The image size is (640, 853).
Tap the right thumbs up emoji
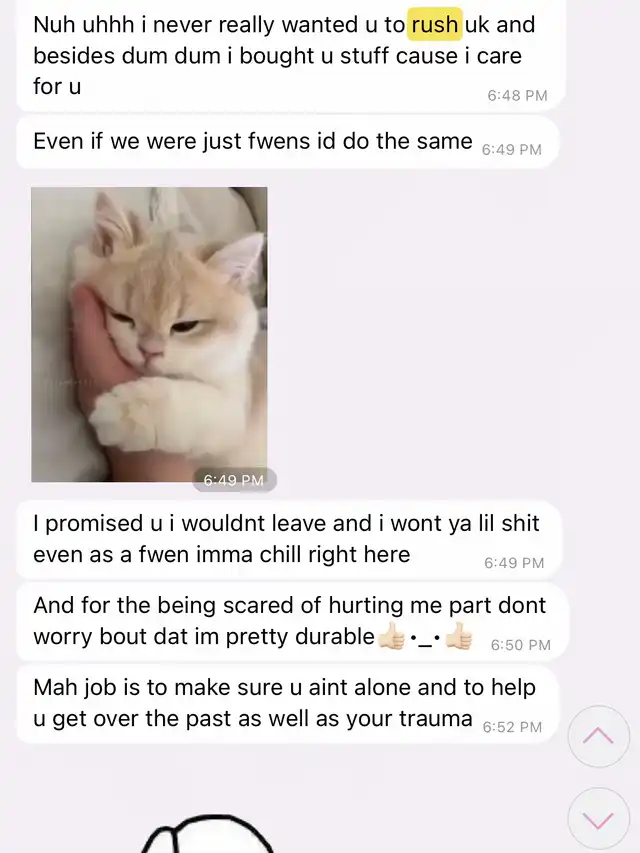pos(459,636)
